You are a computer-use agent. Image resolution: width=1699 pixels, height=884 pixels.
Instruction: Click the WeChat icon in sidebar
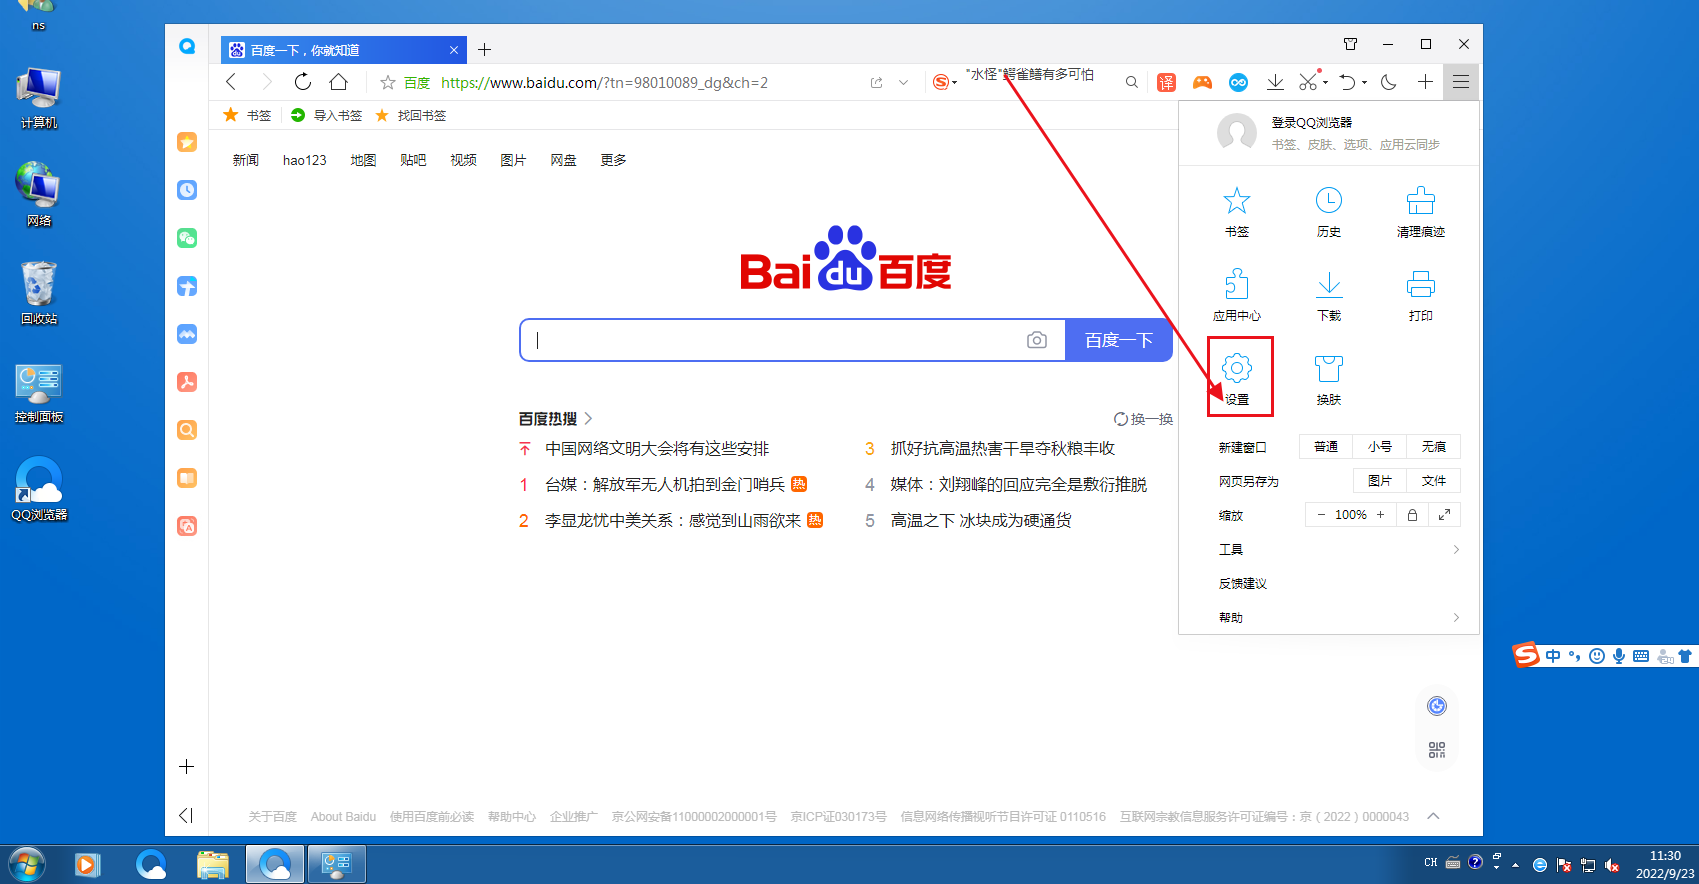[187, 238]
